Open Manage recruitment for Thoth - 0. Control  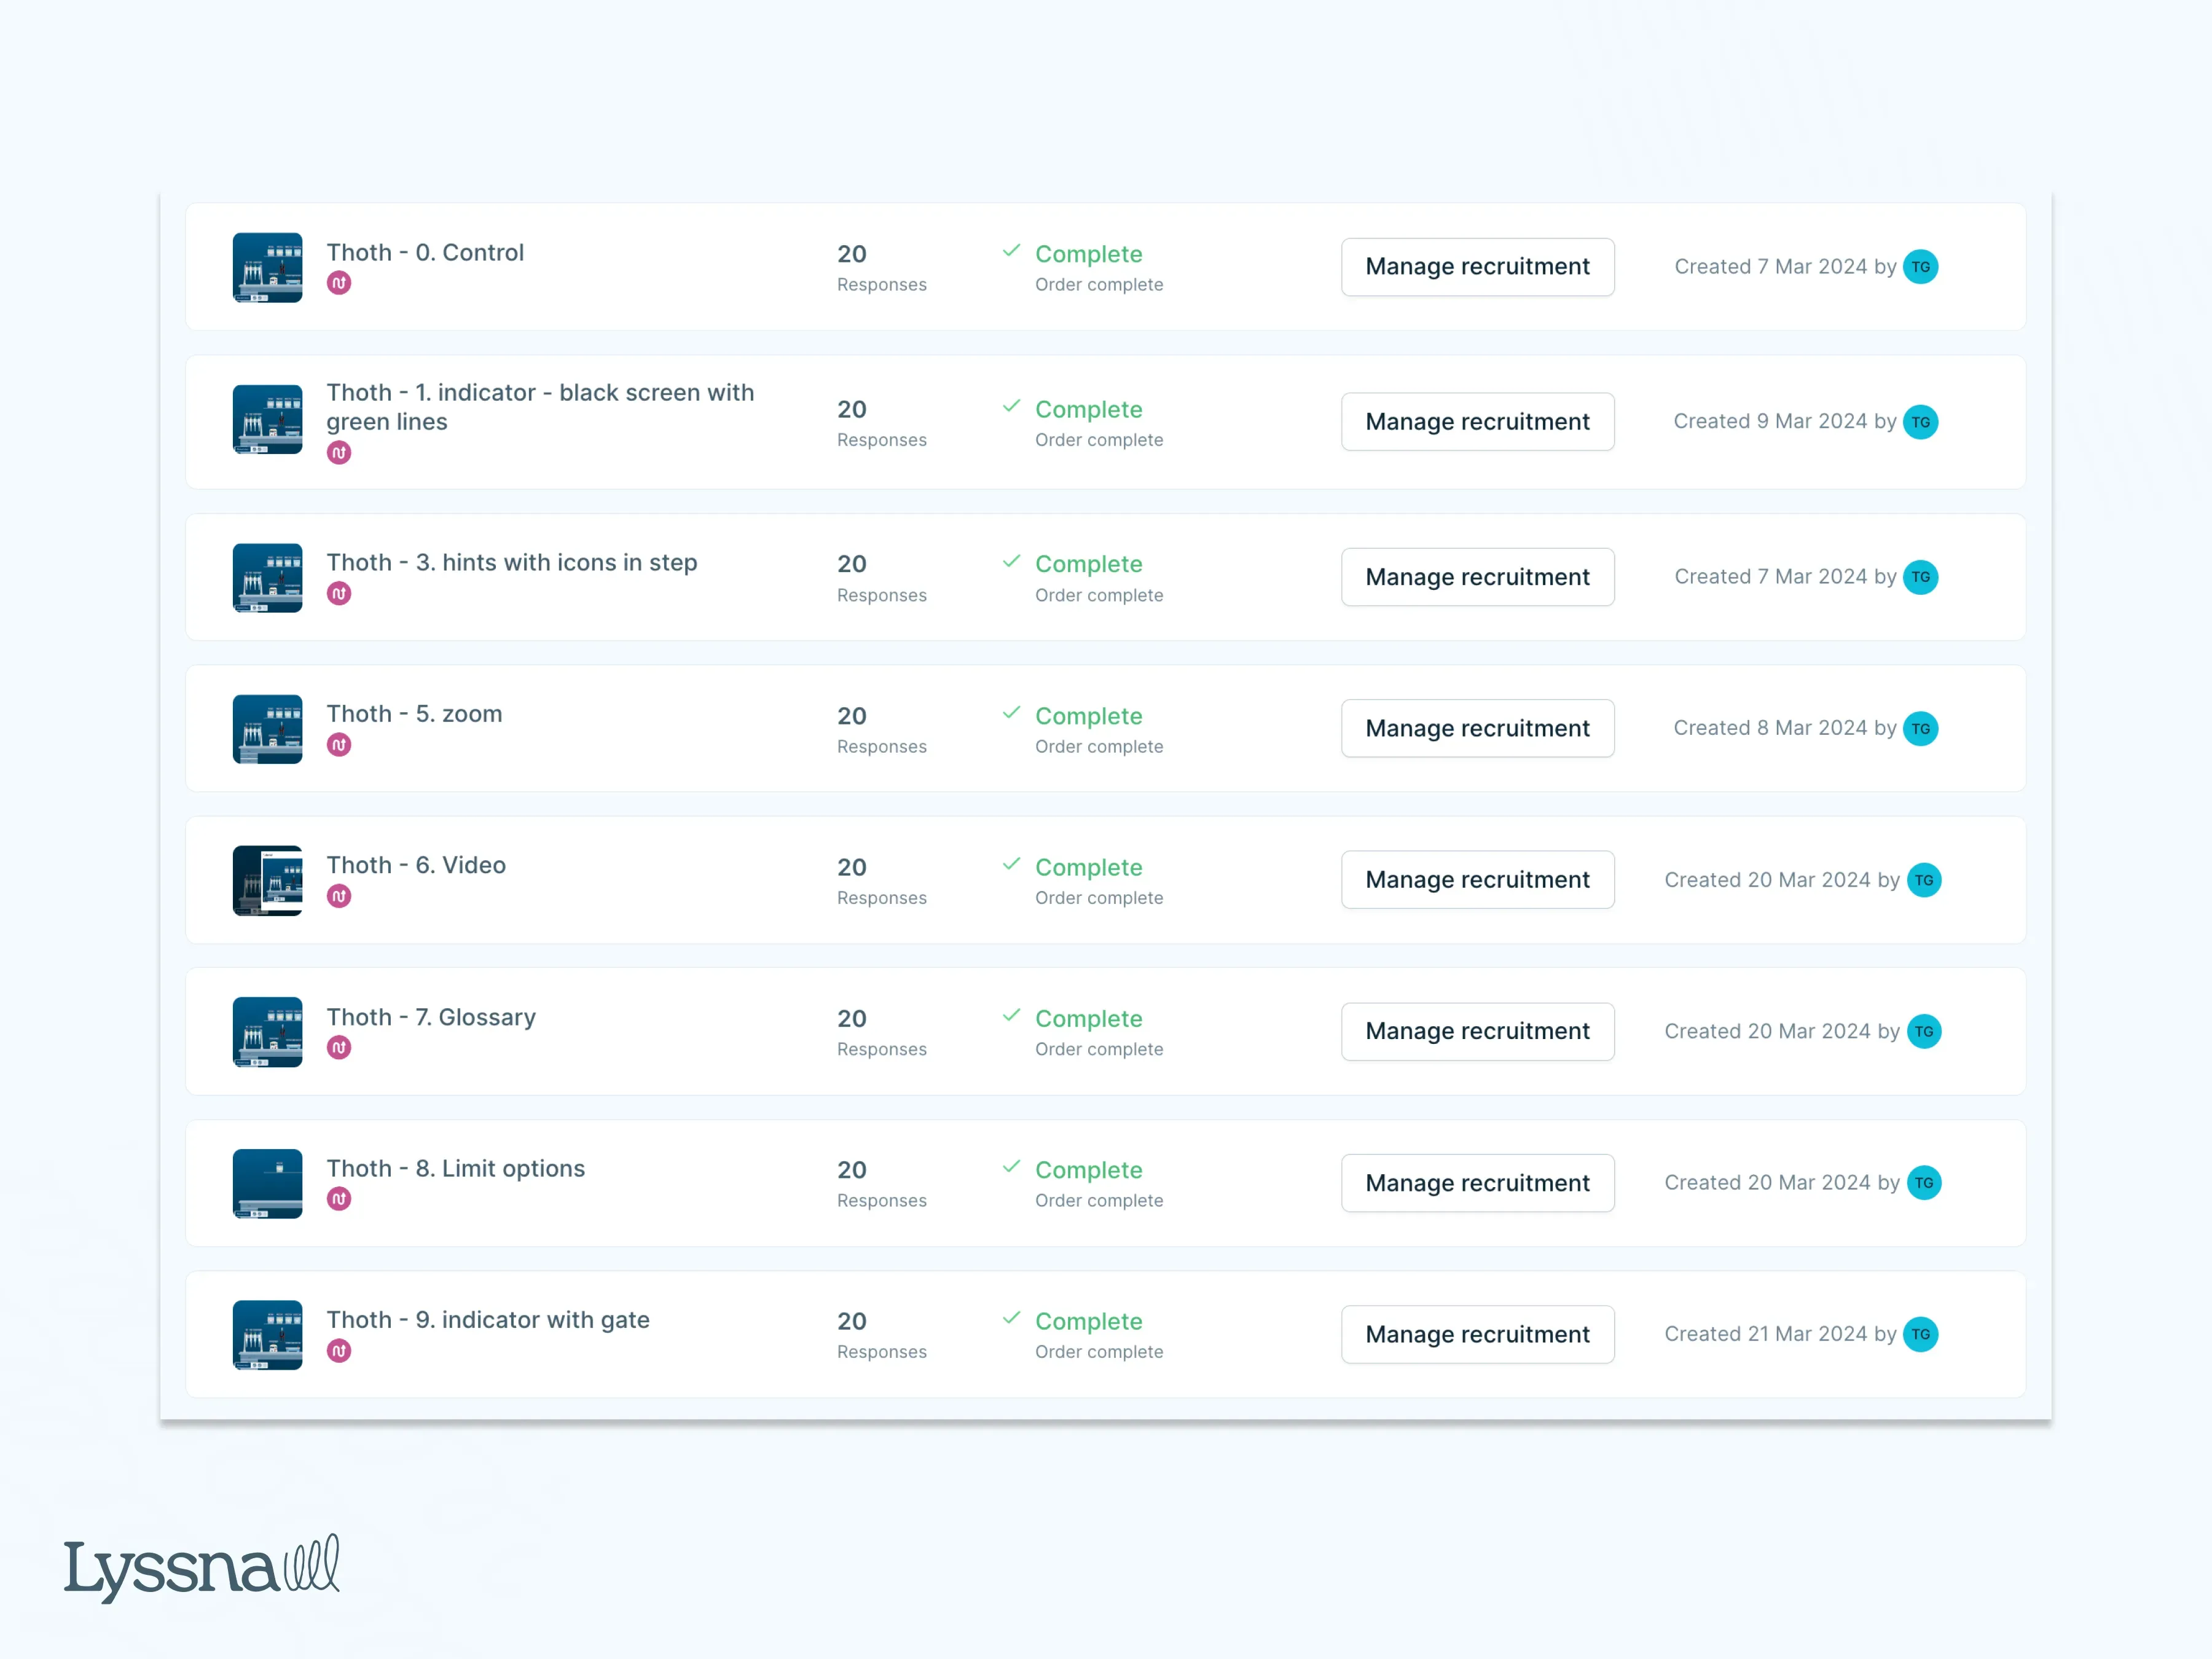click(x=1477, y=266)
